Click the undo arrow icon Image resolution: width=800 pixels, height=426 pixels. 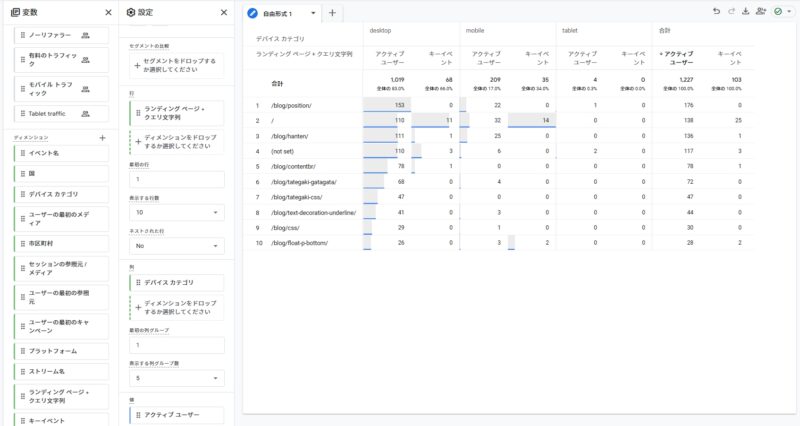click(x=716, y=11)
